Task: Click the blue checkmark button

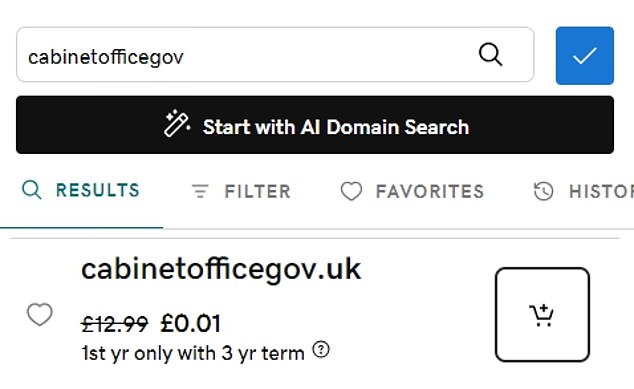Action: tap(585, 56)
